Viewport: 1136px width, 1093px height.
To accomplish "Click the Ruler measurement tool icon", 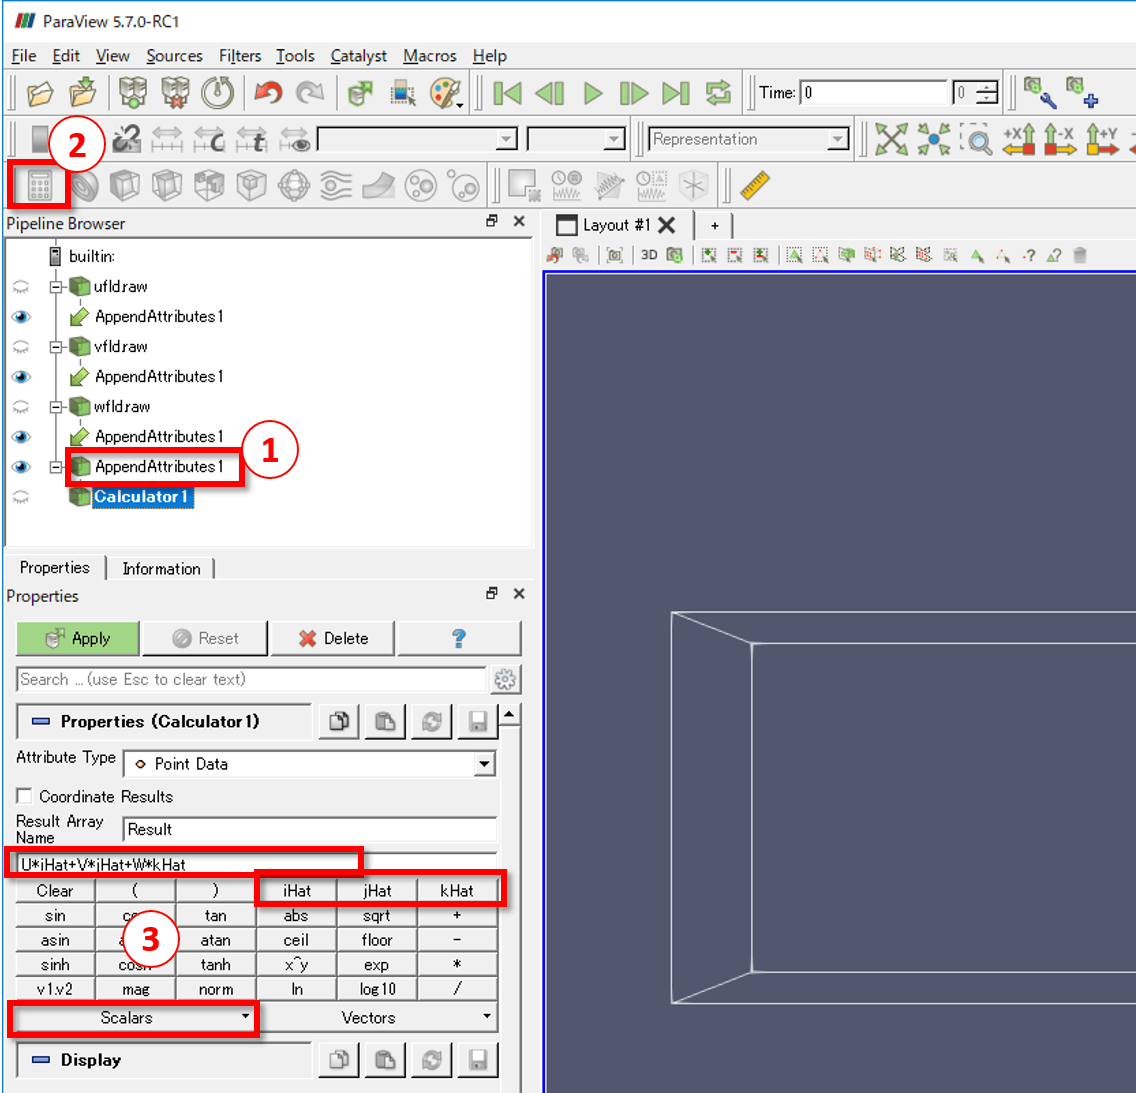I will coord(755,185).
